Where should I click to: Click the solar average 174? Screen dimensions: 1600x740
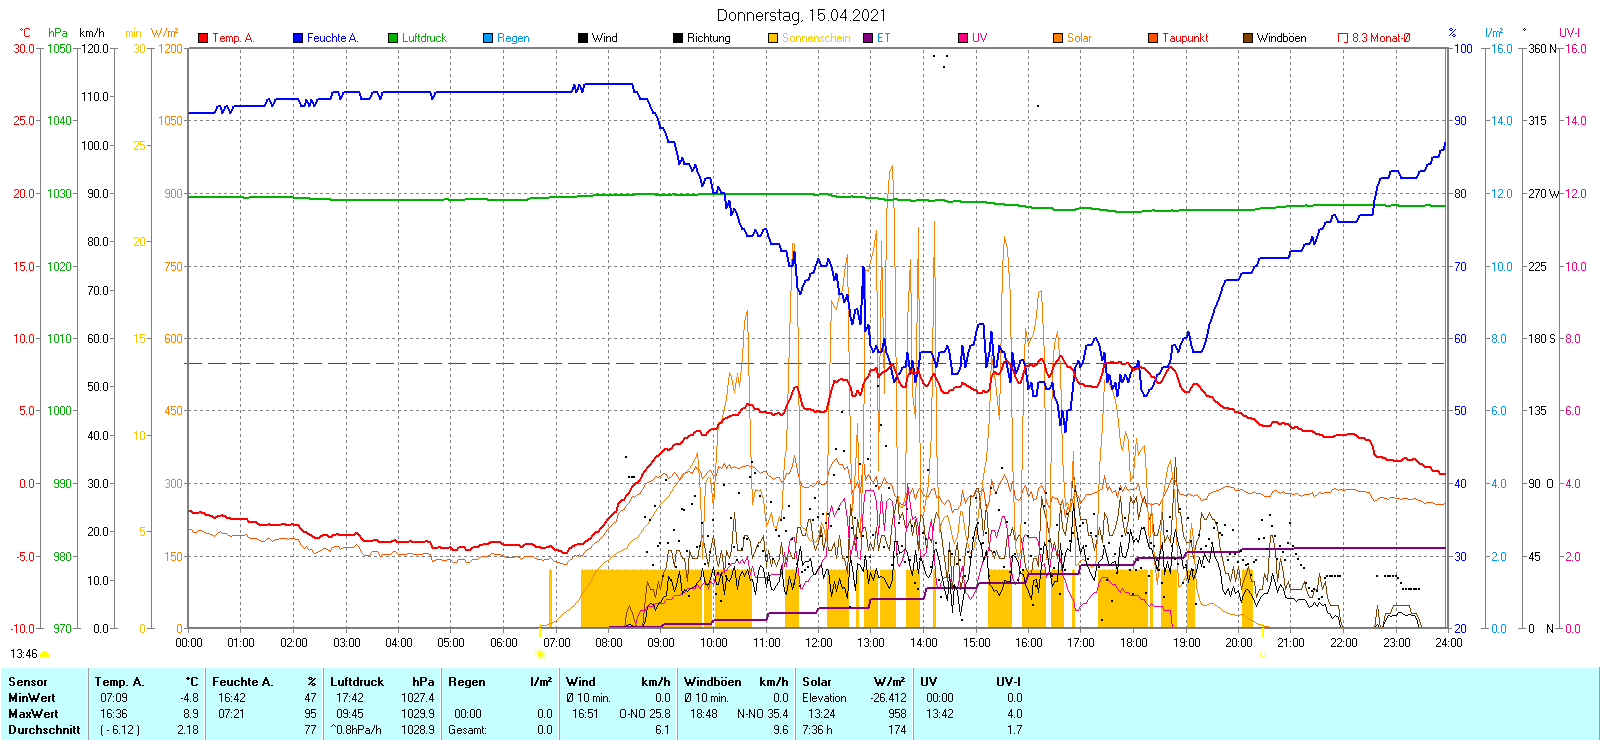pyautogui.click(x=897, y=730)
